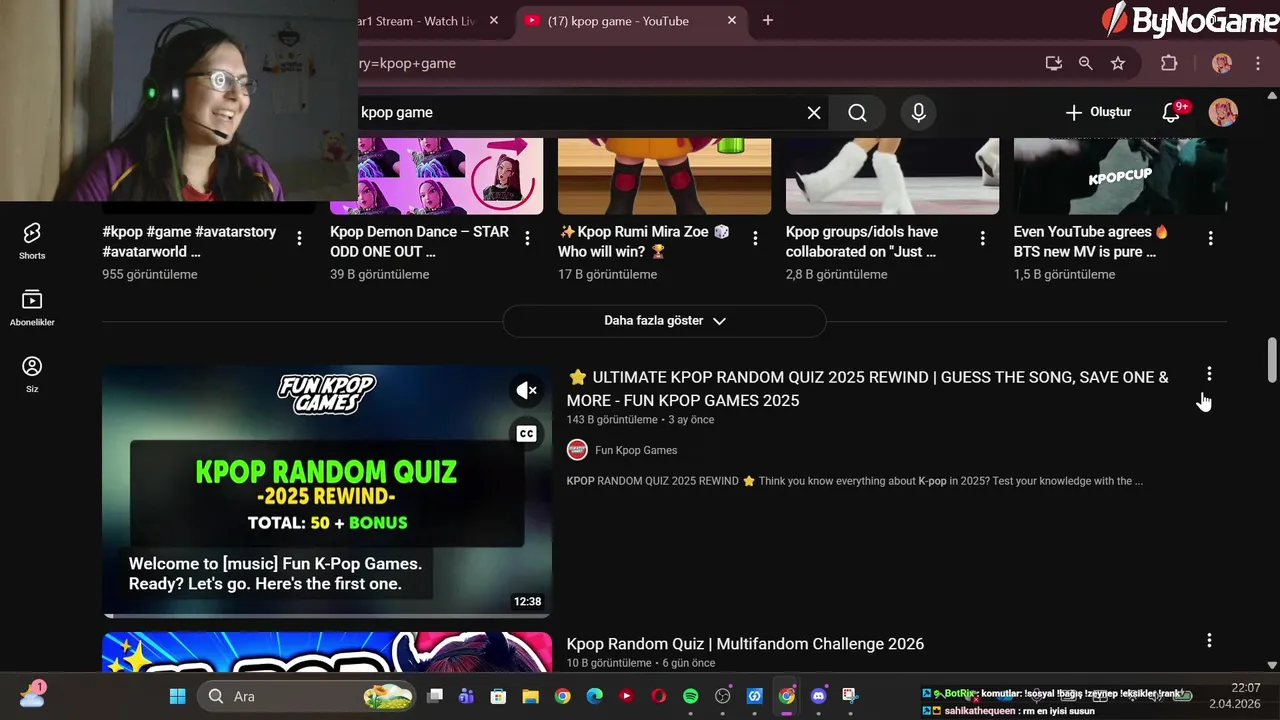
Task: Start voice search with microphone icon
Action: (919, 113)
